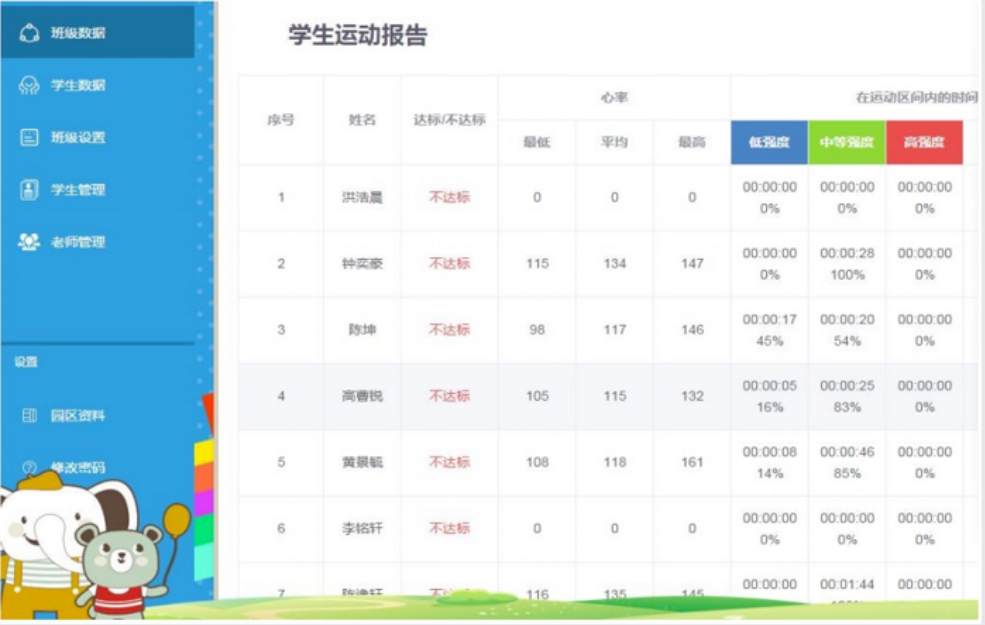Click the green 中等强度 header cell
985x625 pixels.
click(846, 142)
